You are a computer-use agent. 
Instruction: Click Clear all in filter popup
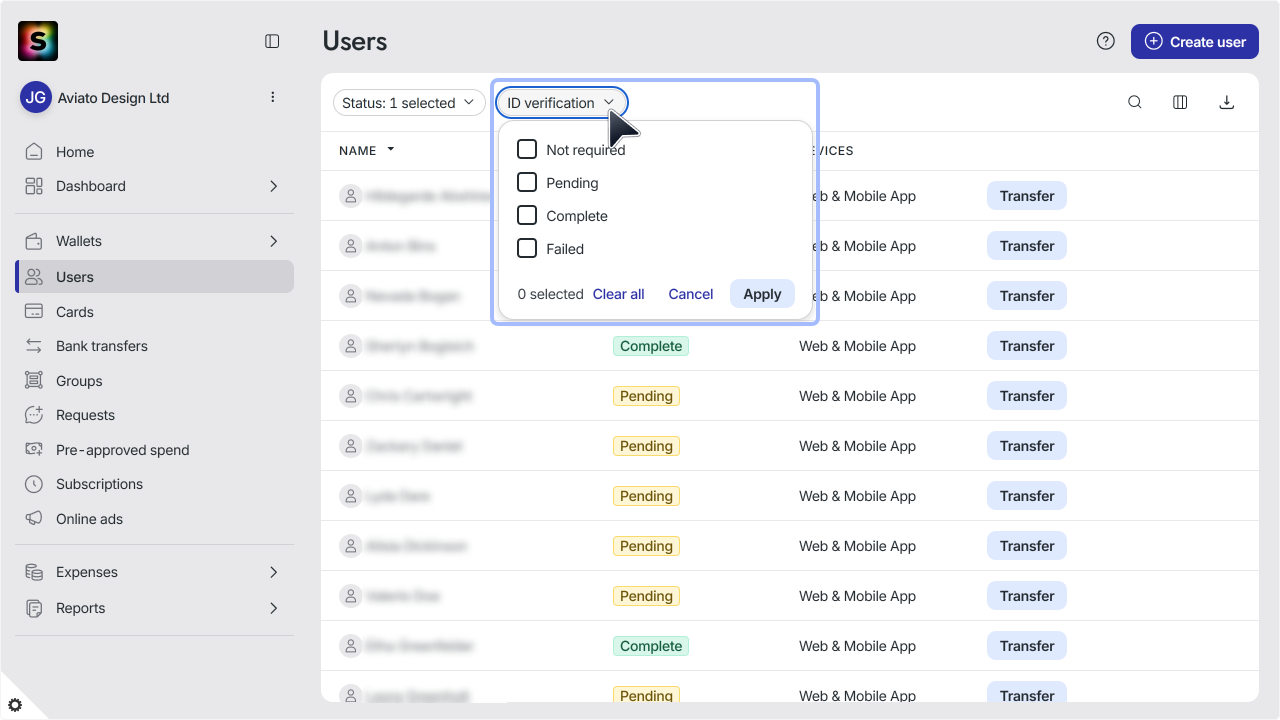click(x=618, y=294)
